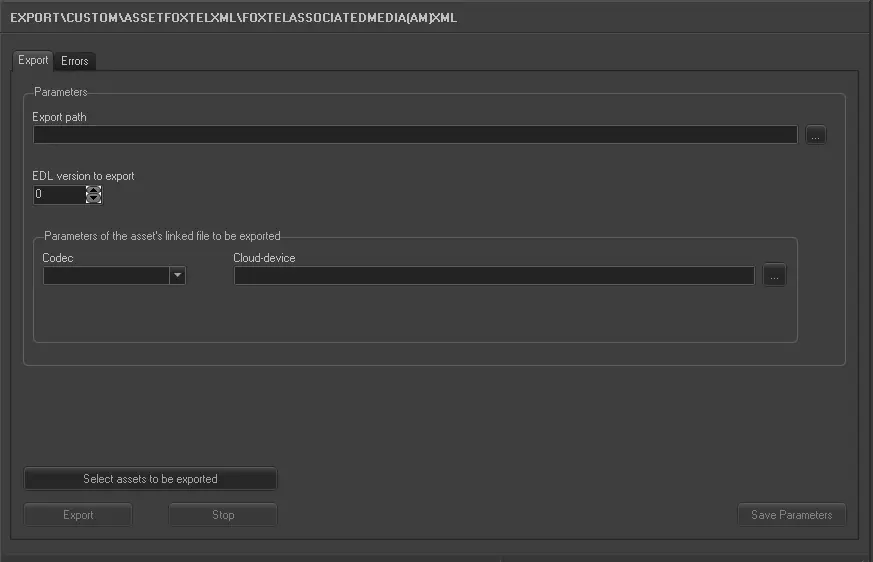Click inside the Codec combo box field
Image resolution: width=873 pixels, height=562 pixels.
105,276
